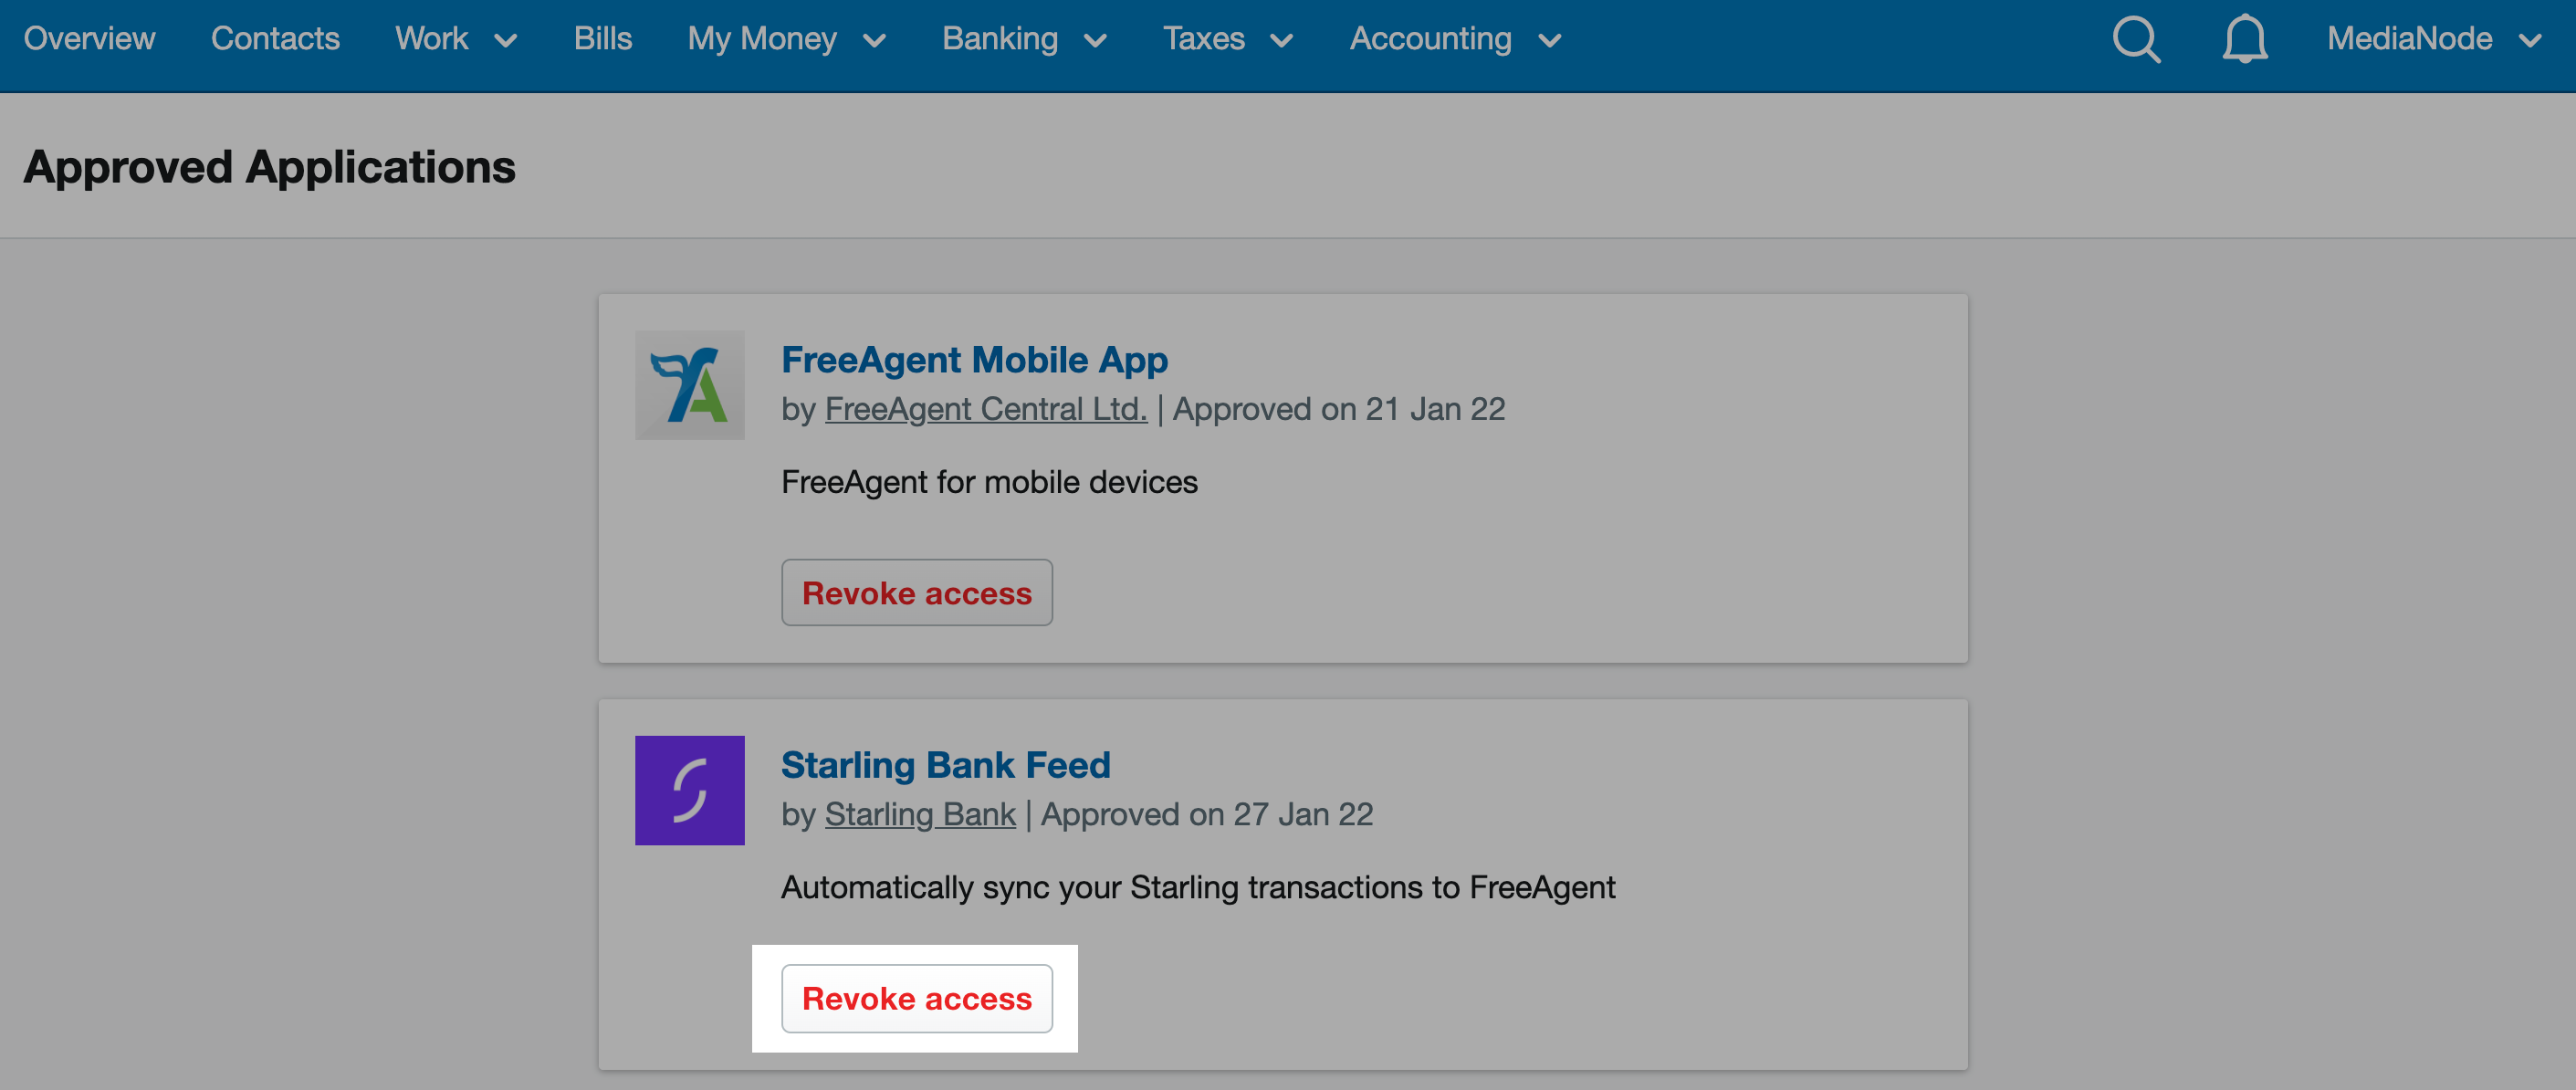Expand the MediaNode account dropdown
Image resolution: width=2576 pixels, height=1090 pixels.
(2436, 37)
